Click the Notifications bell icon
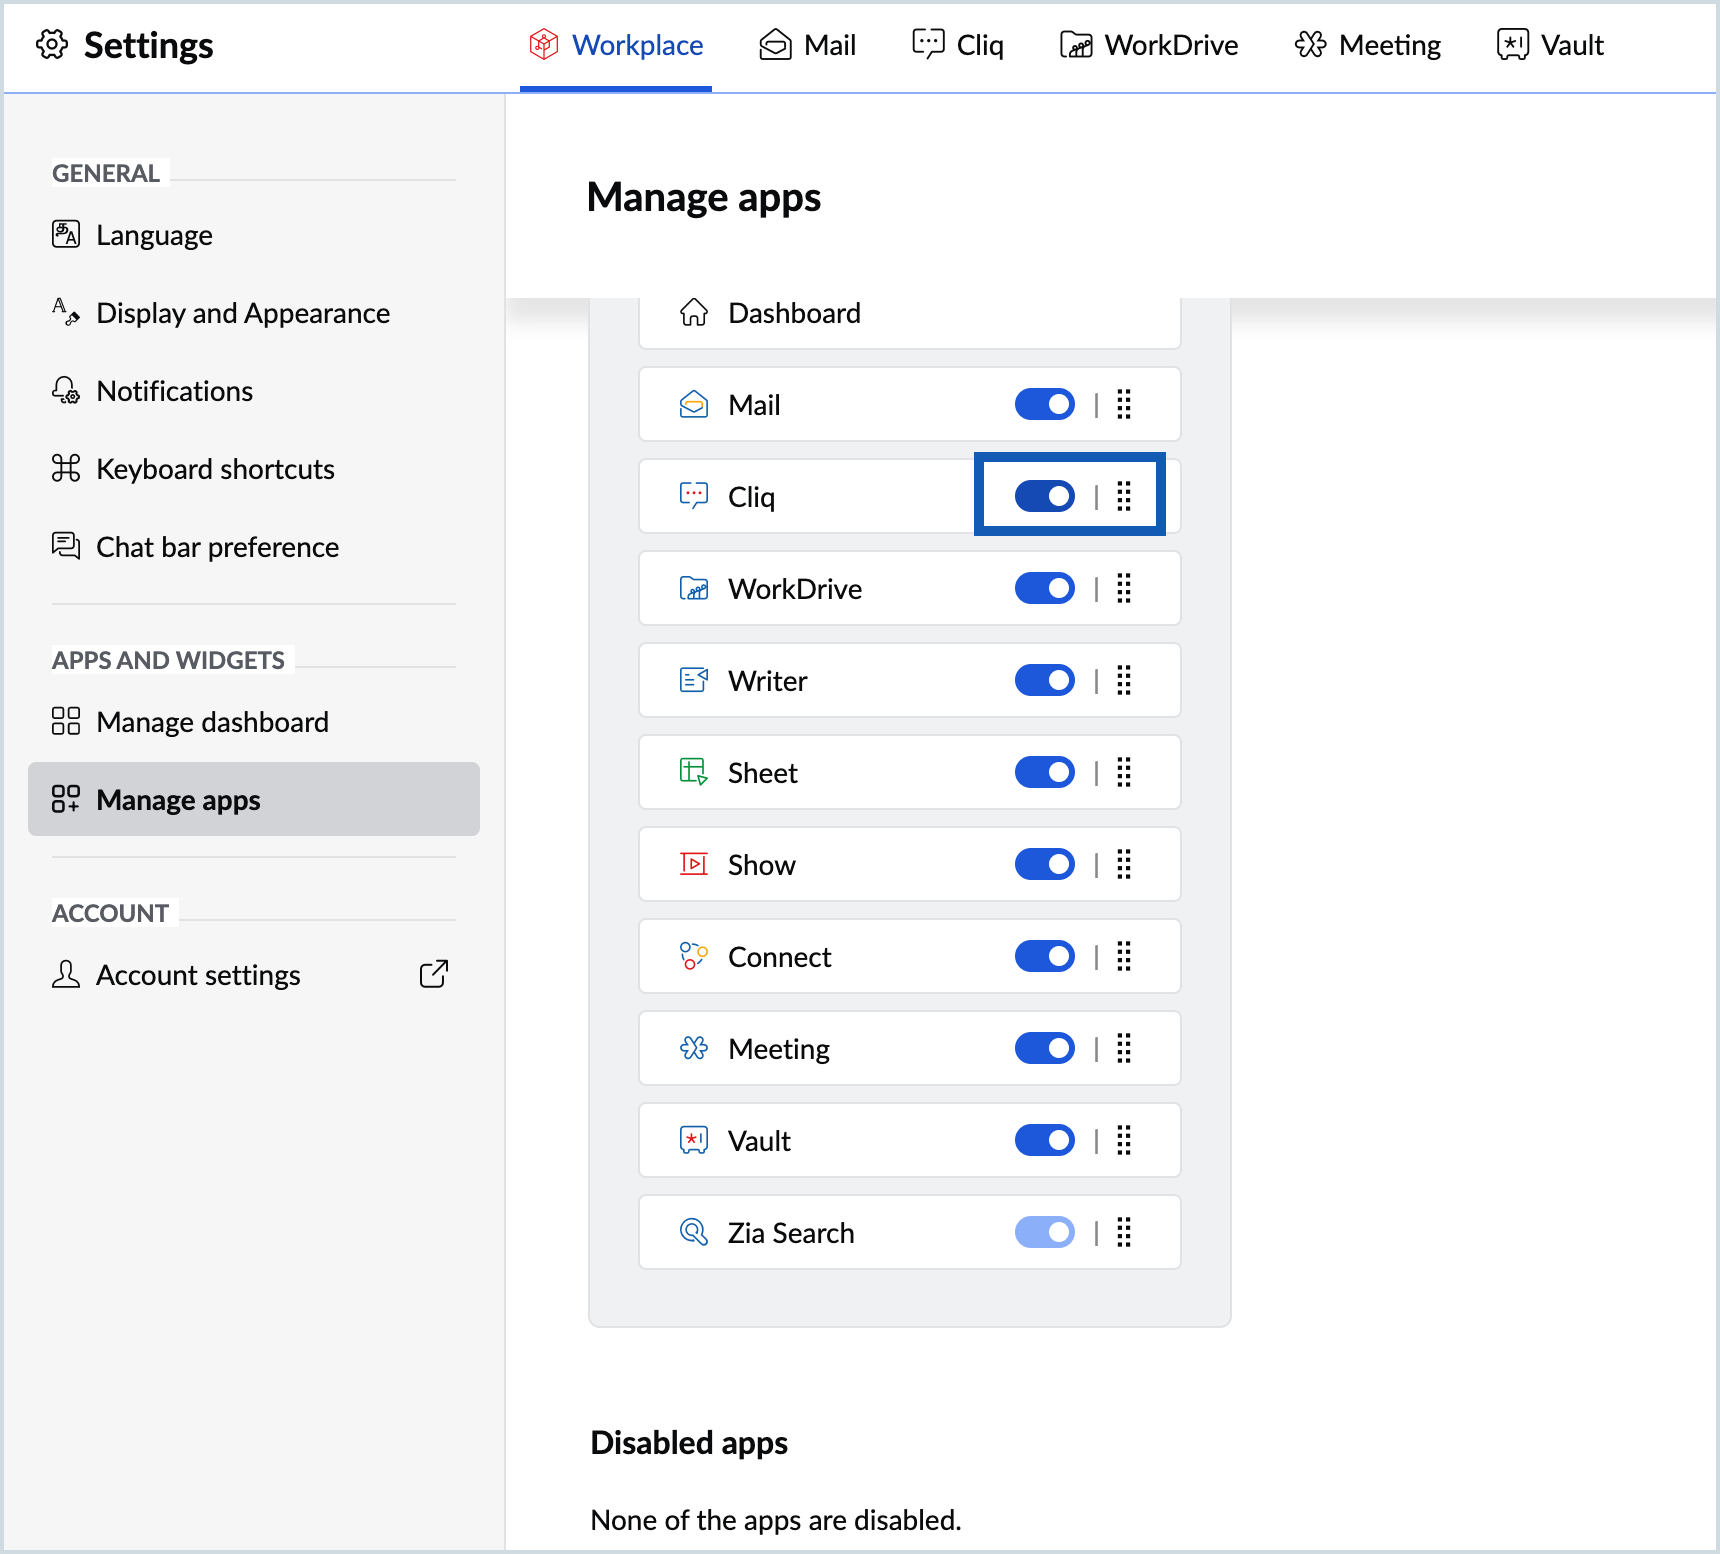 (66, 390)
